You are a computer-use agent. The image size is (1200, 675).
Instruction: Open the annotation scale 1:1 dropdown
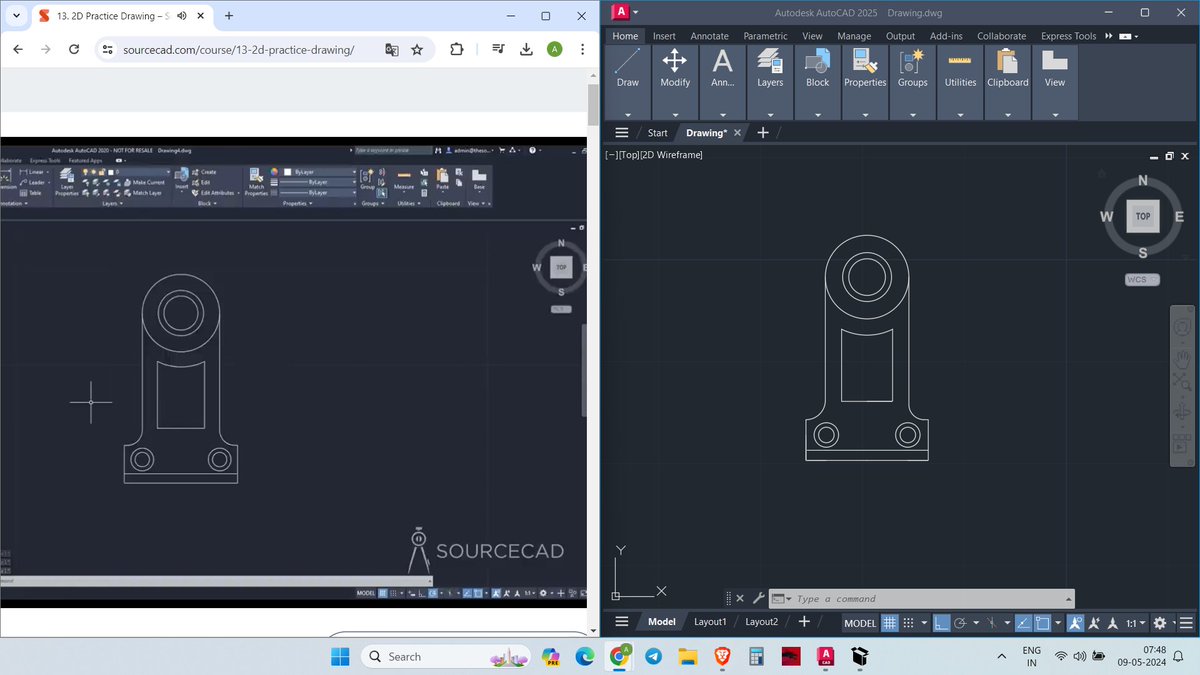(1135, 623)
